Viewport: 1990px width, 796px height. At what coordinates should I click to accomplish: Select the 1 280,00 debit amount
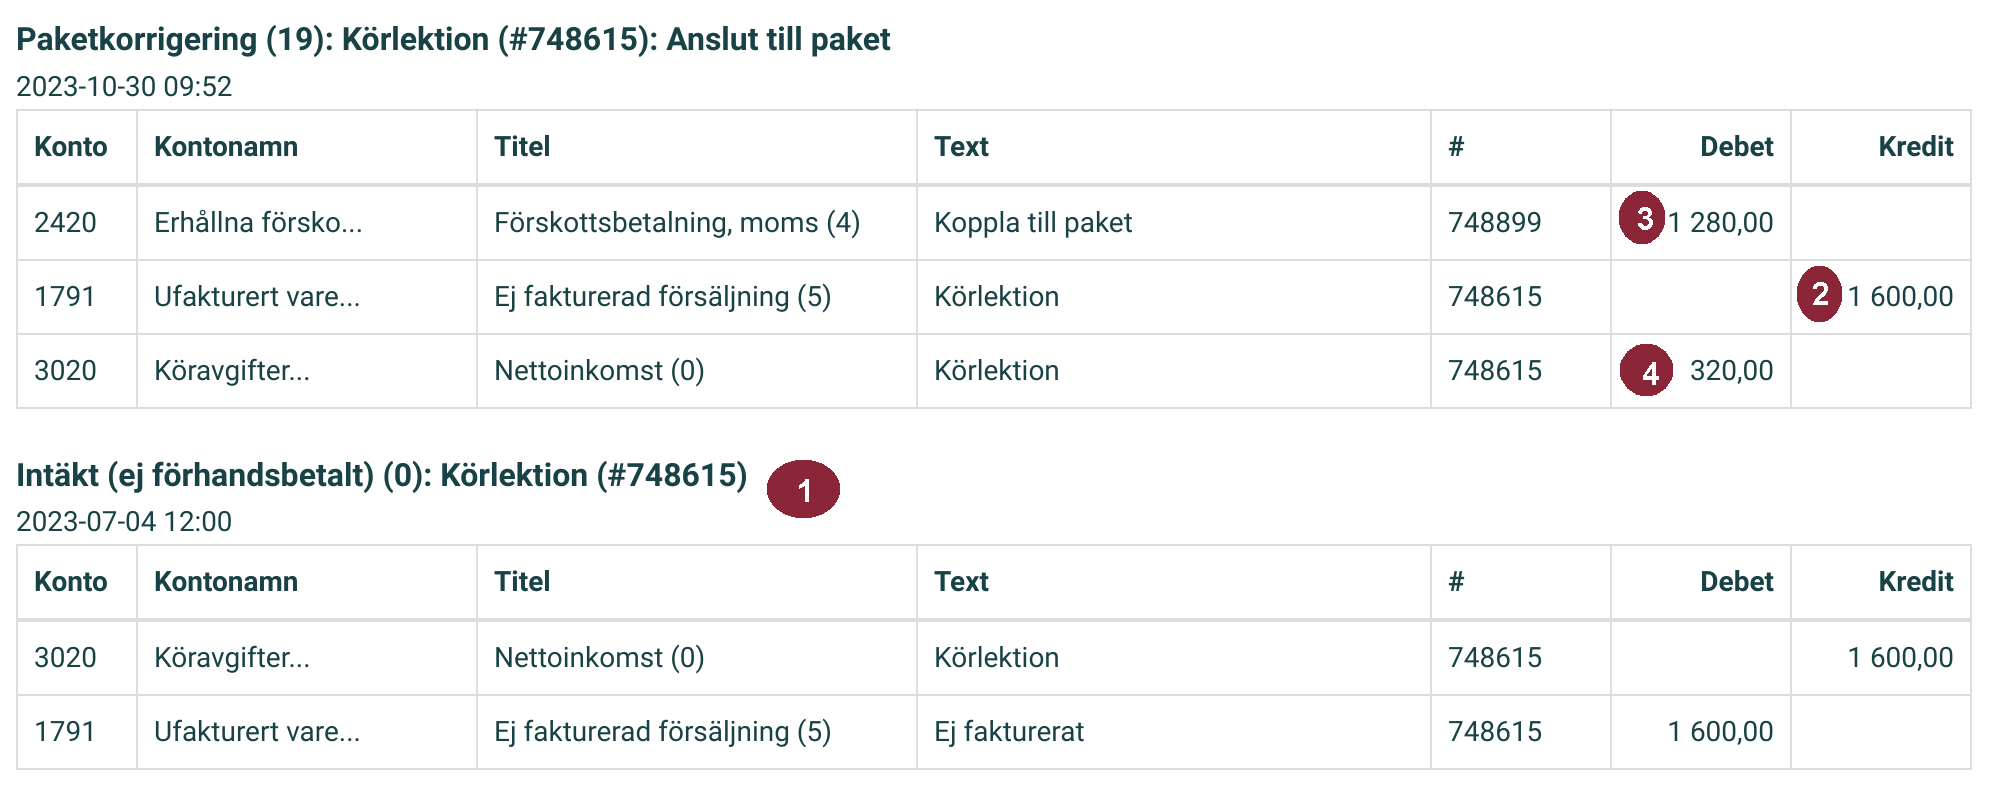pyautogui.click(x=1721, y=222)
